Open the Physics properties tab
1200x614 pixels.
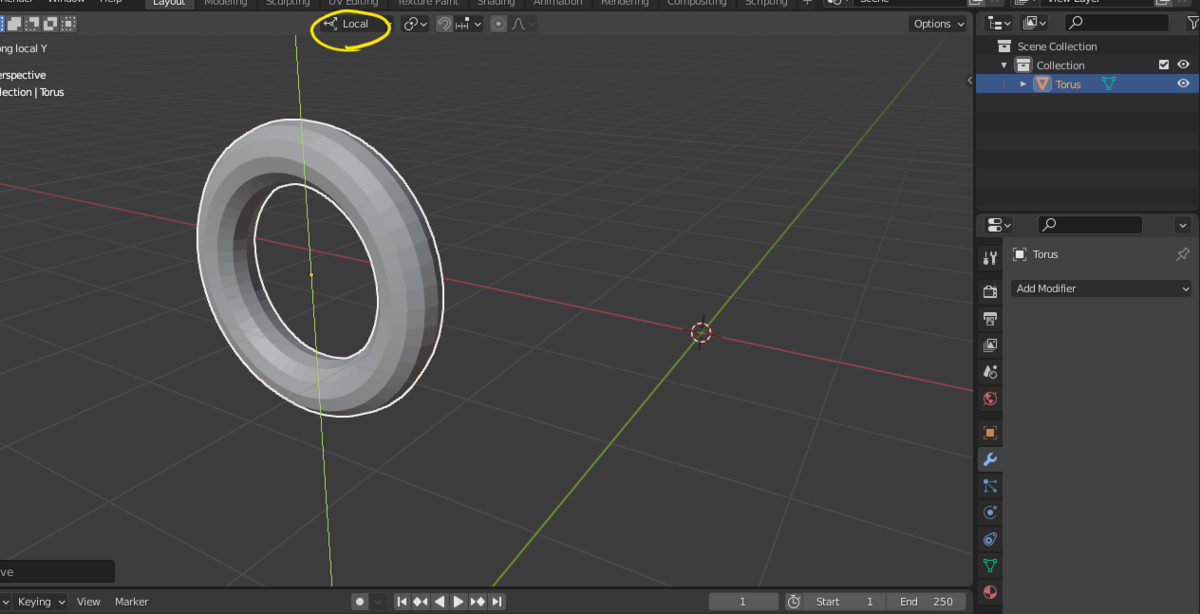coord(990,512)
